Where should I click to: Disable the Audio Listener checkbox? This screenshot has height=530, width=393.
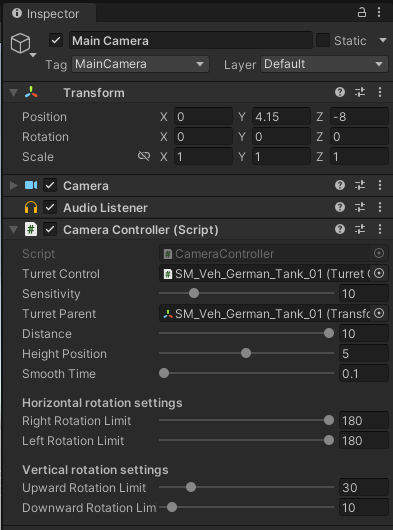coord(50,207)
